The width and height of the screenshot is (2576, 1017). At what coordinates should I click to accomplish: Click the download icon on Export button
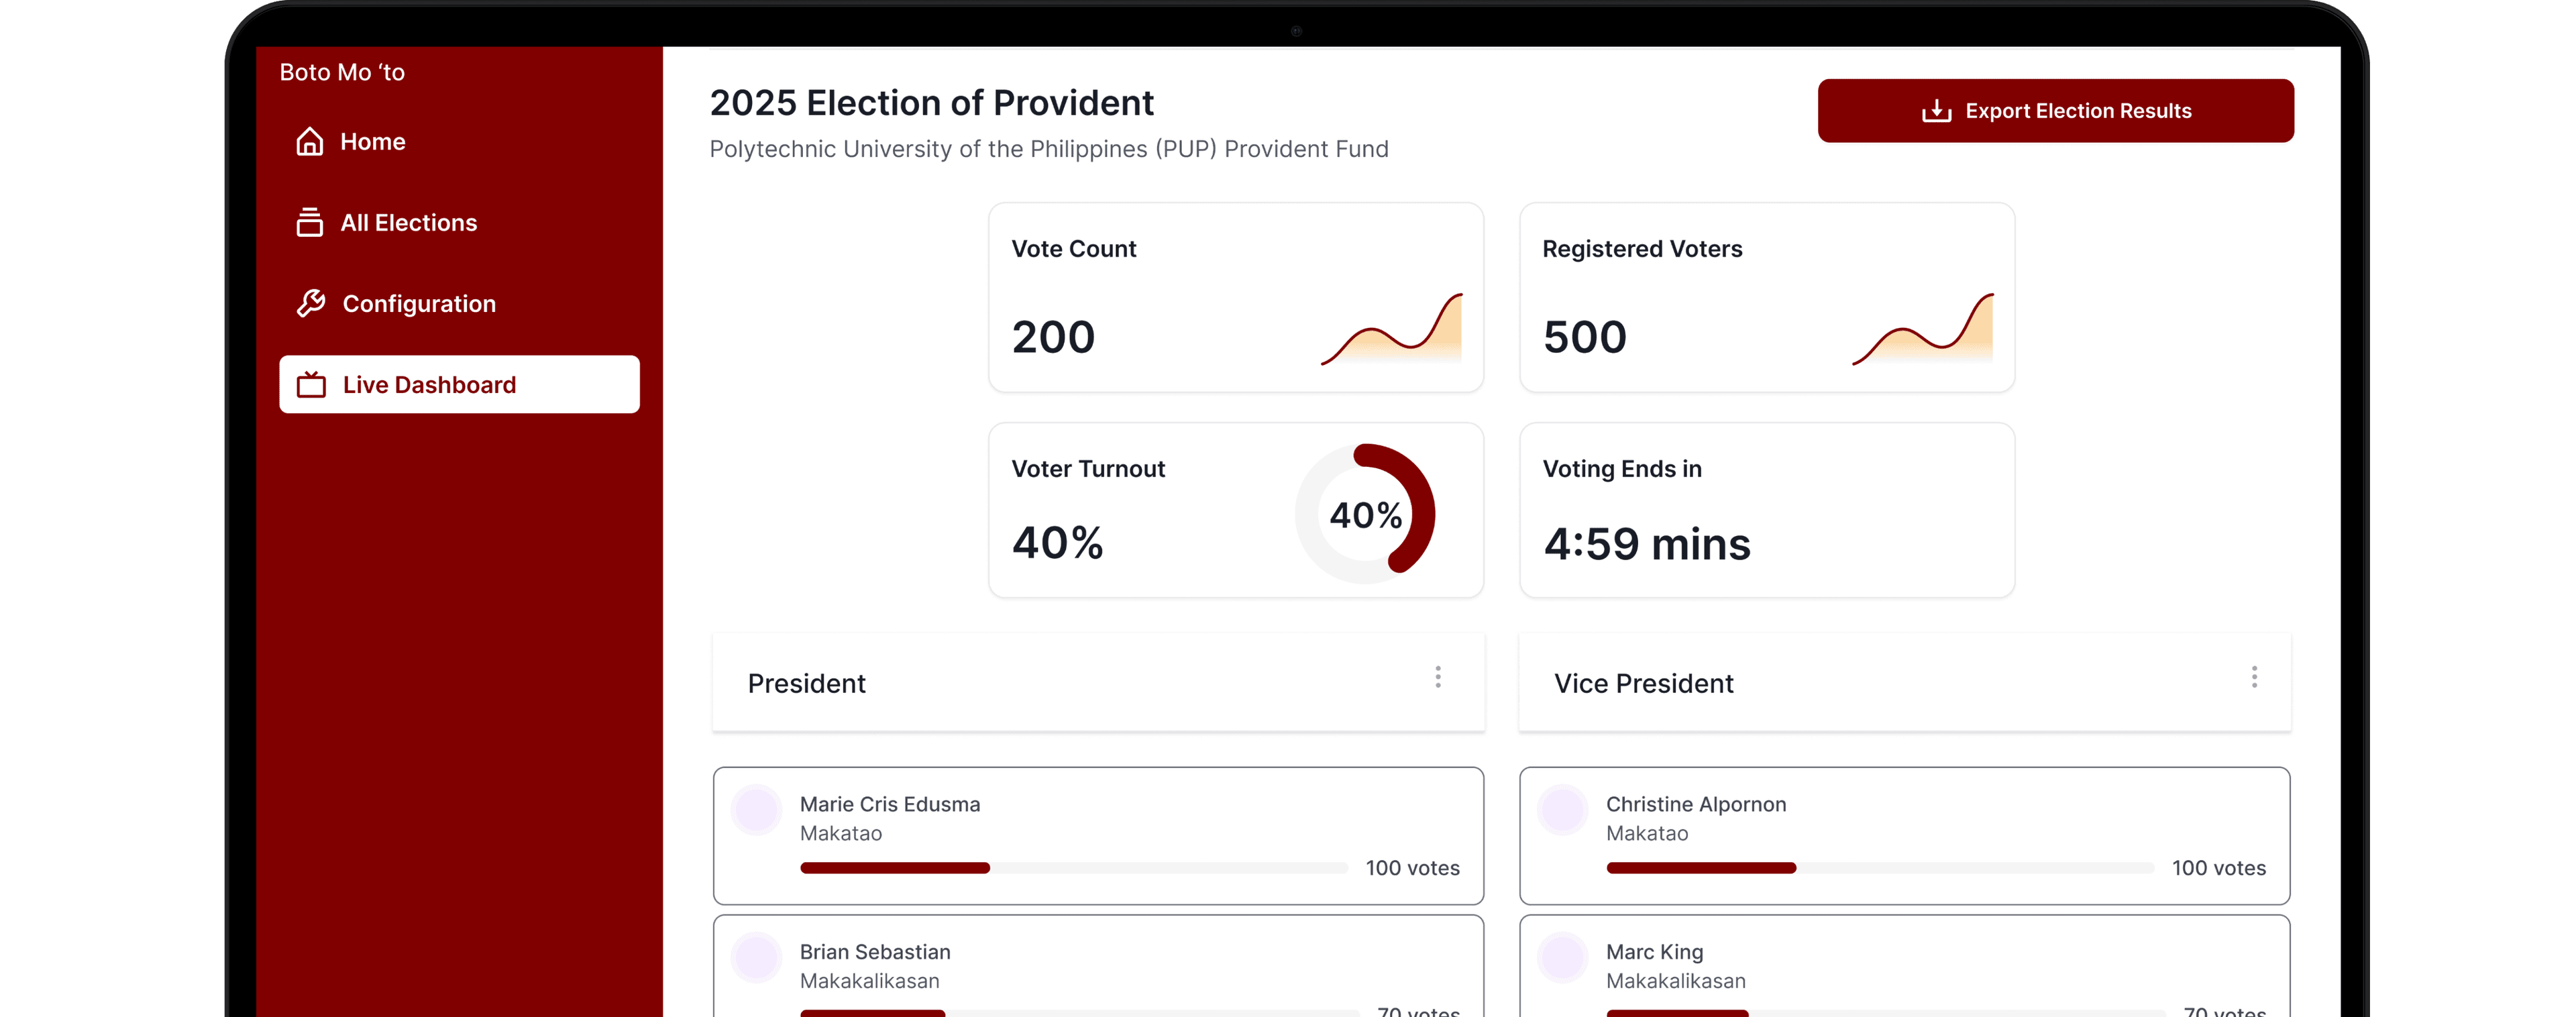click(1936, 111)
